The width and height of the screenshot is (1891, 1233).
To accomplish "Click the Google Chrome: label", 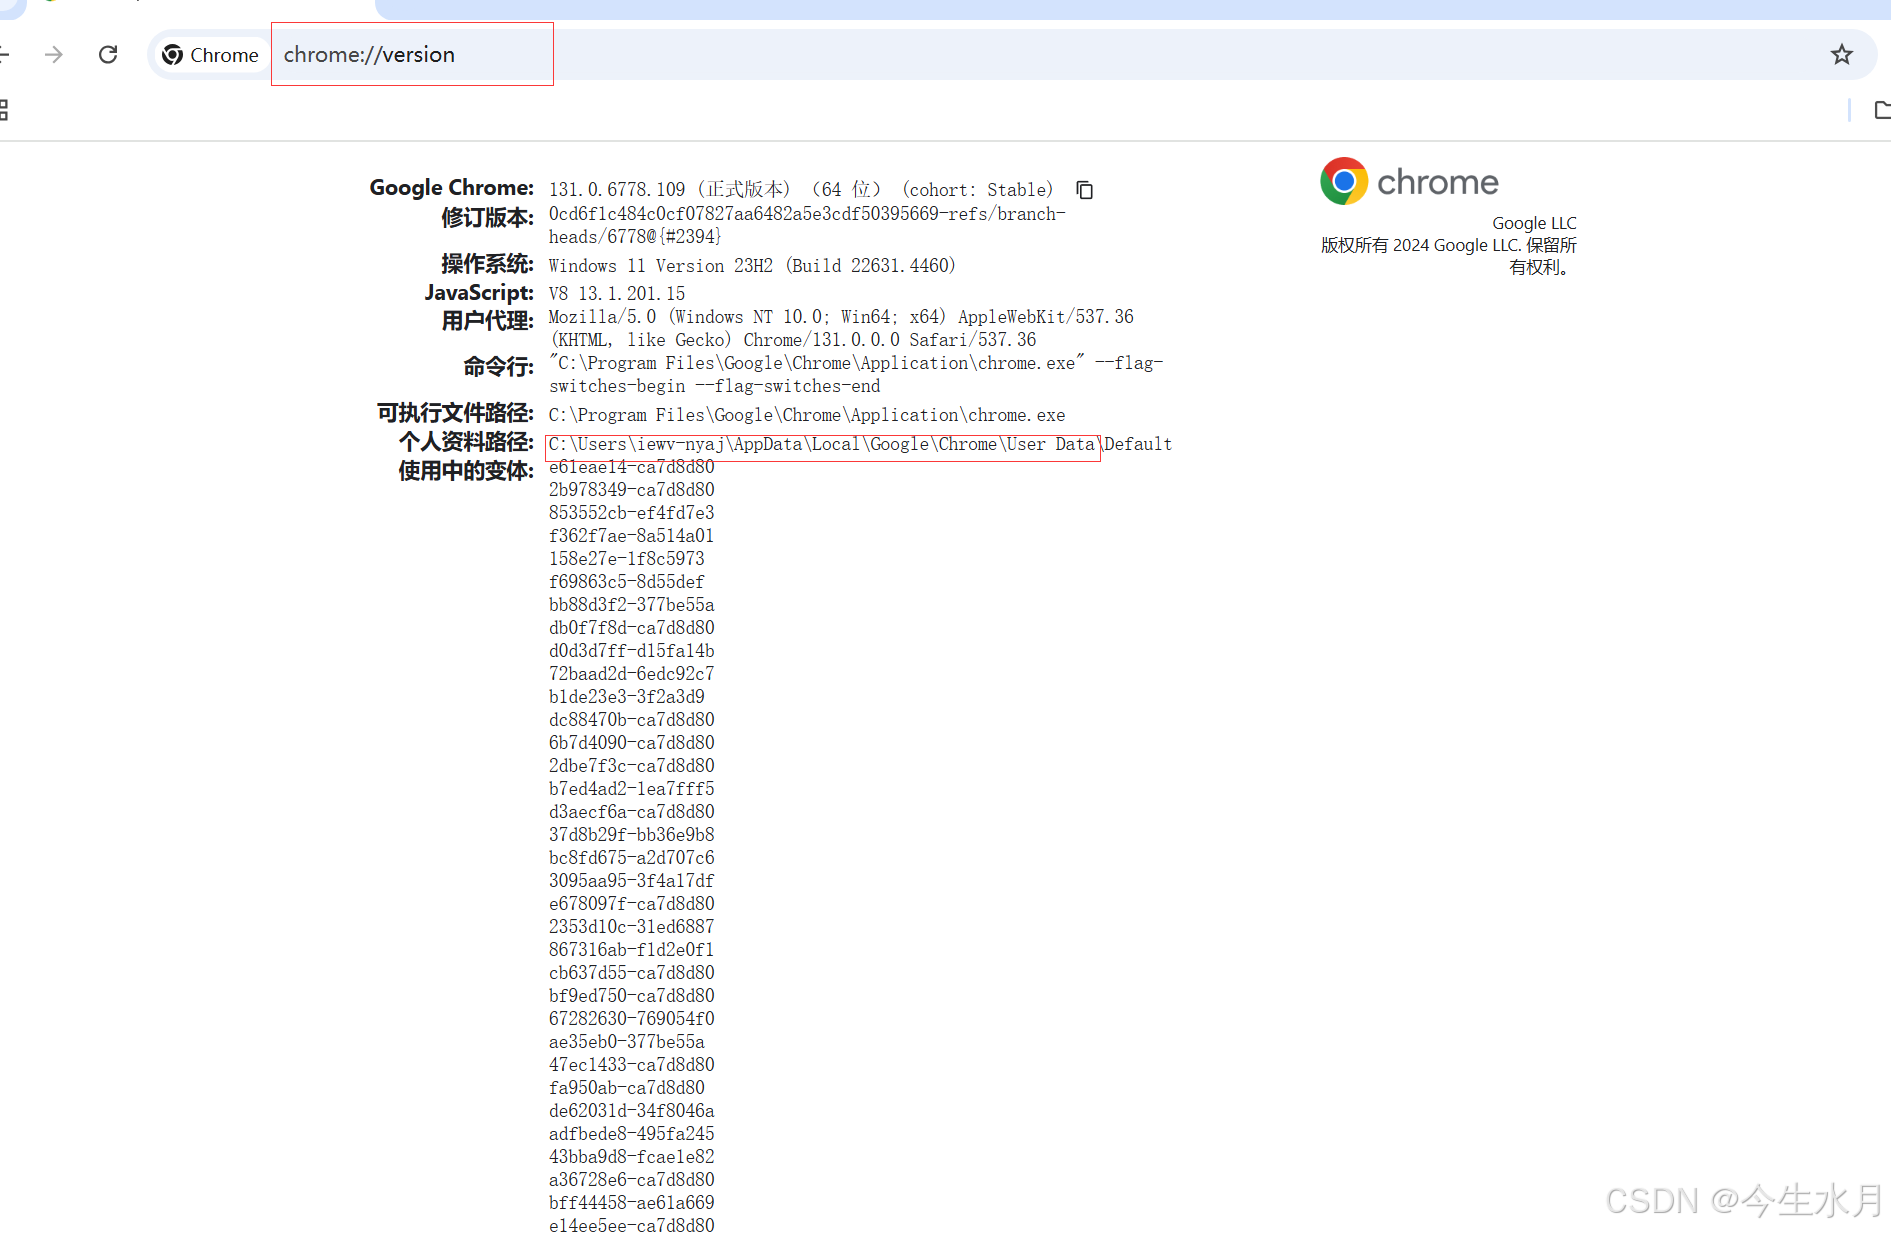I will [x=451, y=188].
